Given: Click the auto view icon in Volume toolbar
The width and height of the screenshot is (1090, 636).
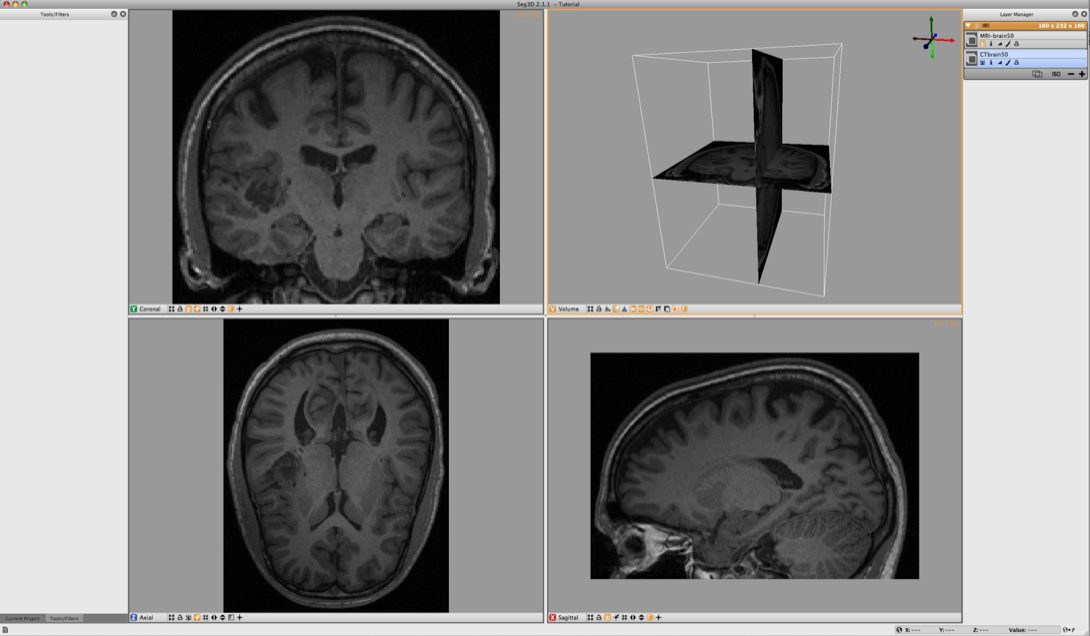Looking at the screenshot, I should (590, 309).
